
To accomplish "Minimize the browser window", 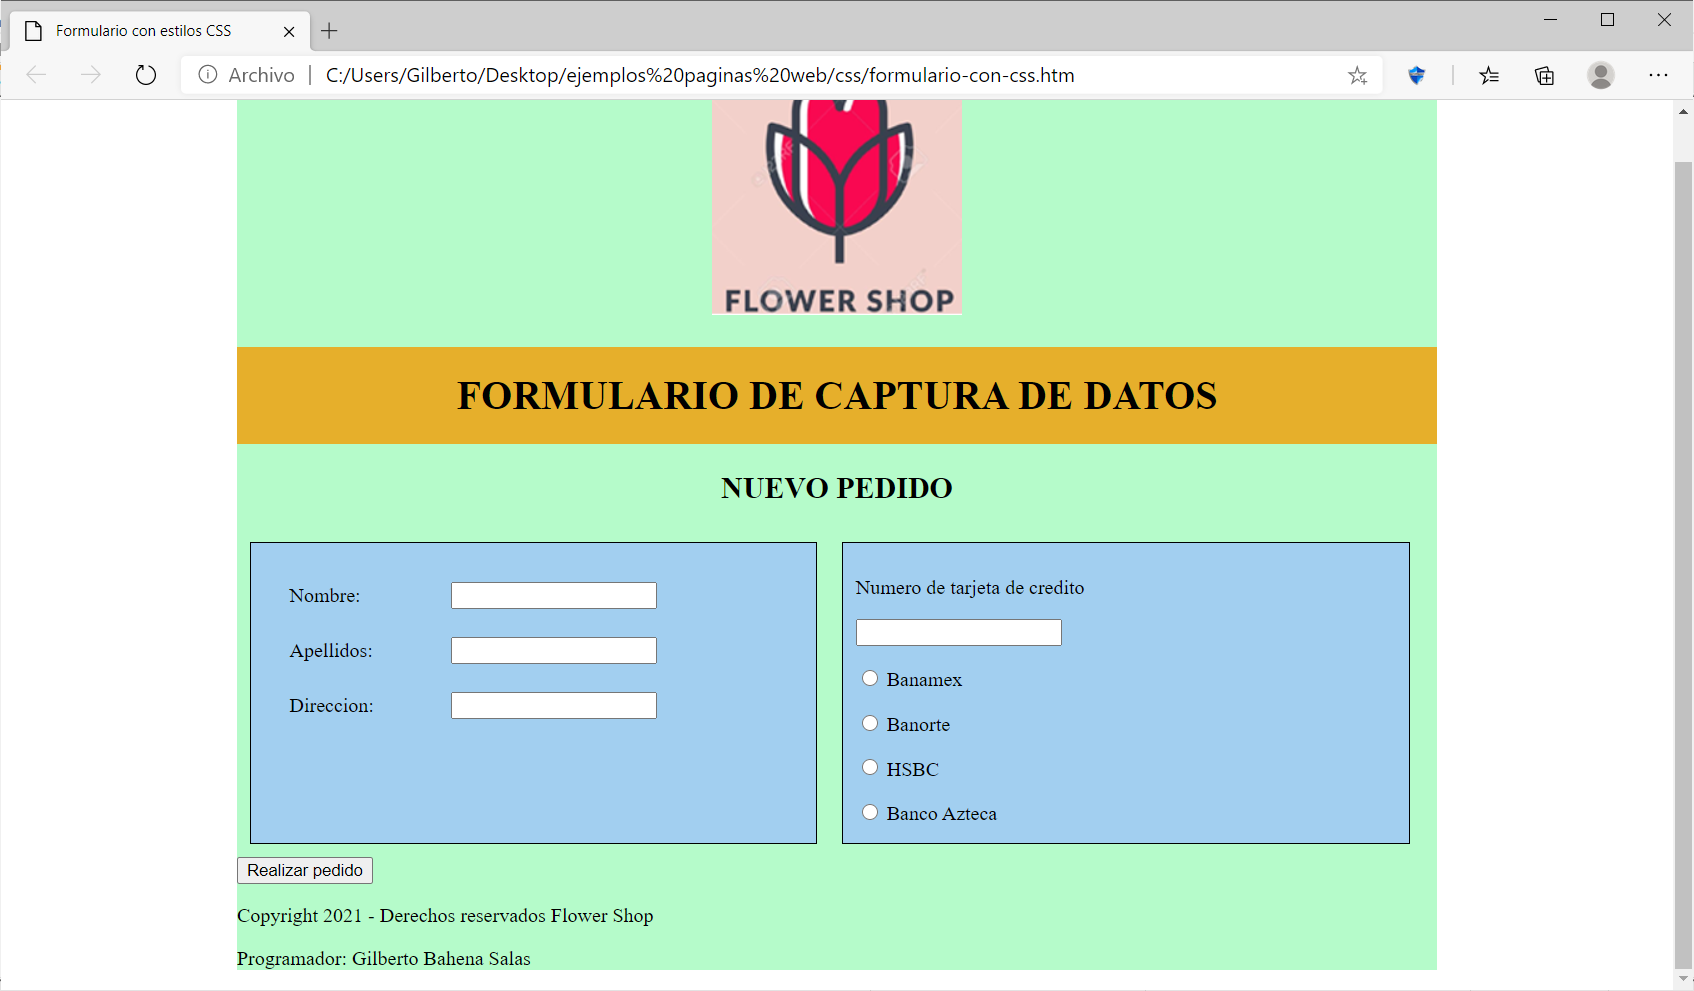I will 1551,20.
